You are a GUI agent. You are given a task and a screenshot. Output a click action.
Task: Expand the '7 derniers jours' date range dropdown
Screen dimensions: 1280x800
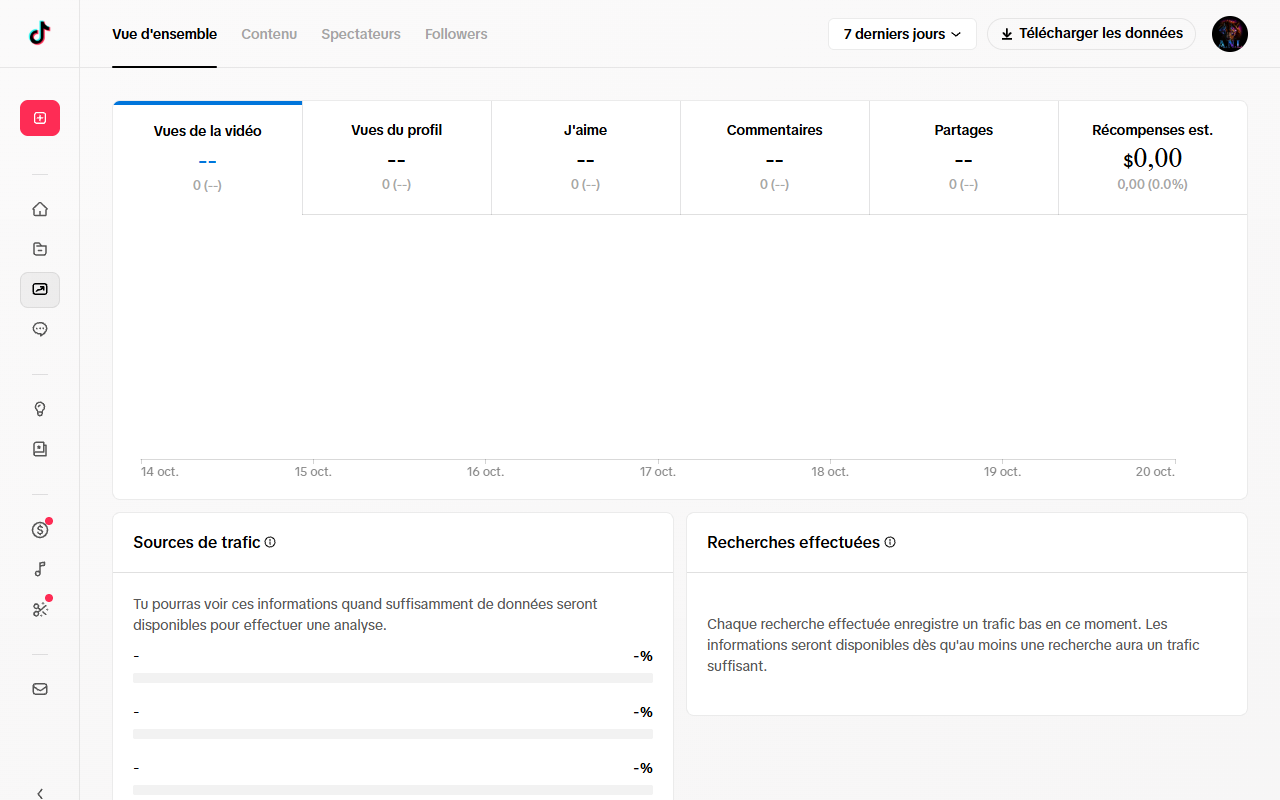[902, 34]
